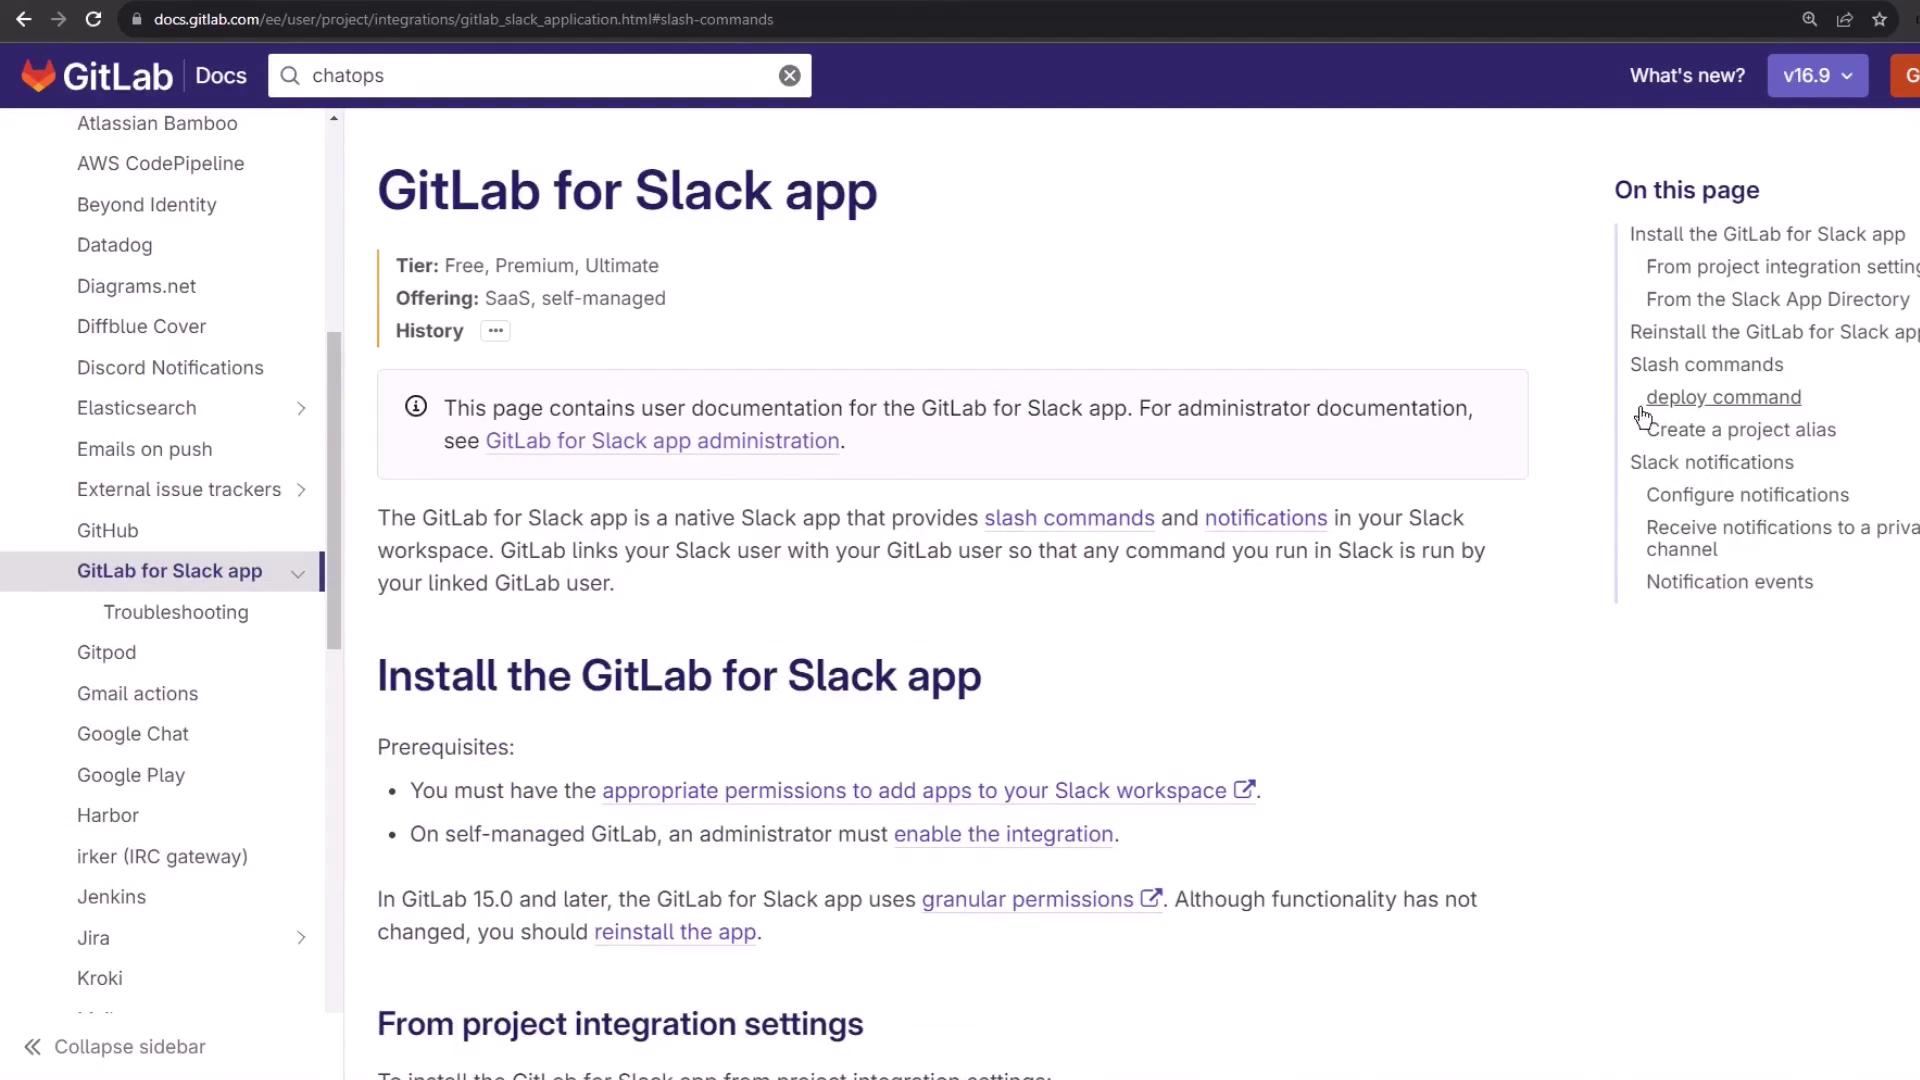Open the What's new? menu
1920x1080 pixels.
point(1686,76)
